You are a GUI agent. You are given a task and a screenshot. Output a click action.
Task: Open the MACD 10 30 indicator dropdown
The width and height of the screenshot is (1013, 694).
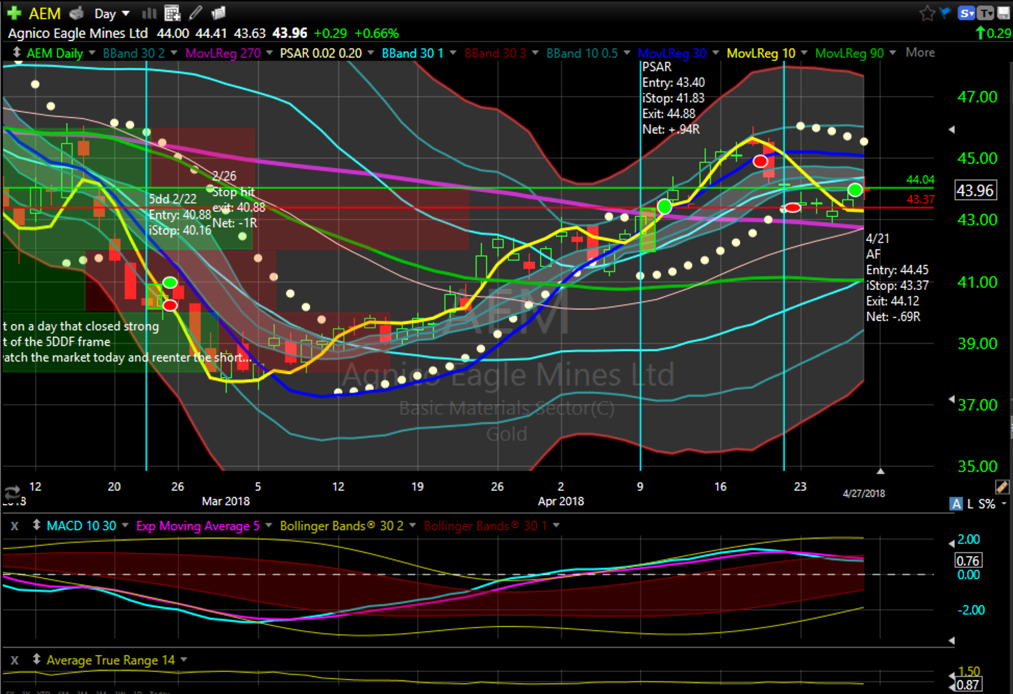pyautogui.click(x=125, y=526)
